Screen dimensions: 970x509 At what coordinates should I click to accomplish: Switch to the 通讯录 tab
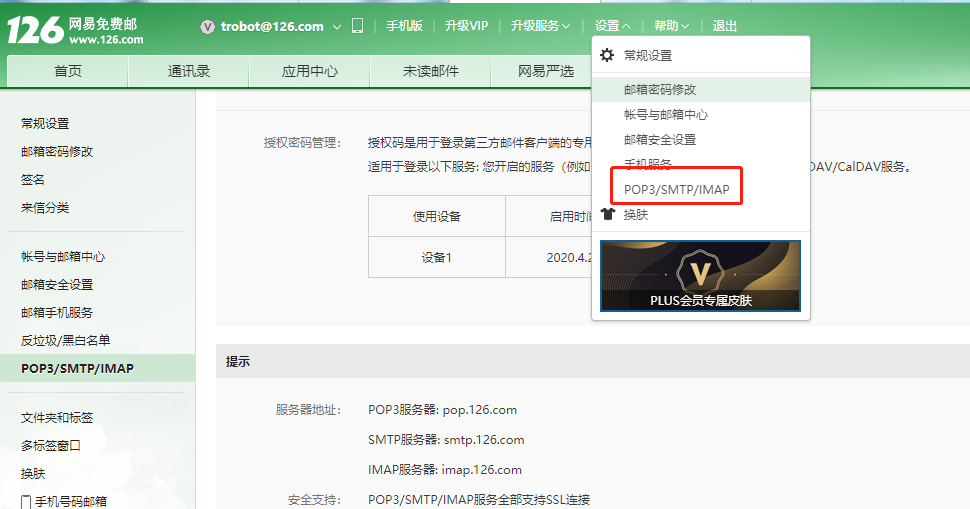point(189,71)
